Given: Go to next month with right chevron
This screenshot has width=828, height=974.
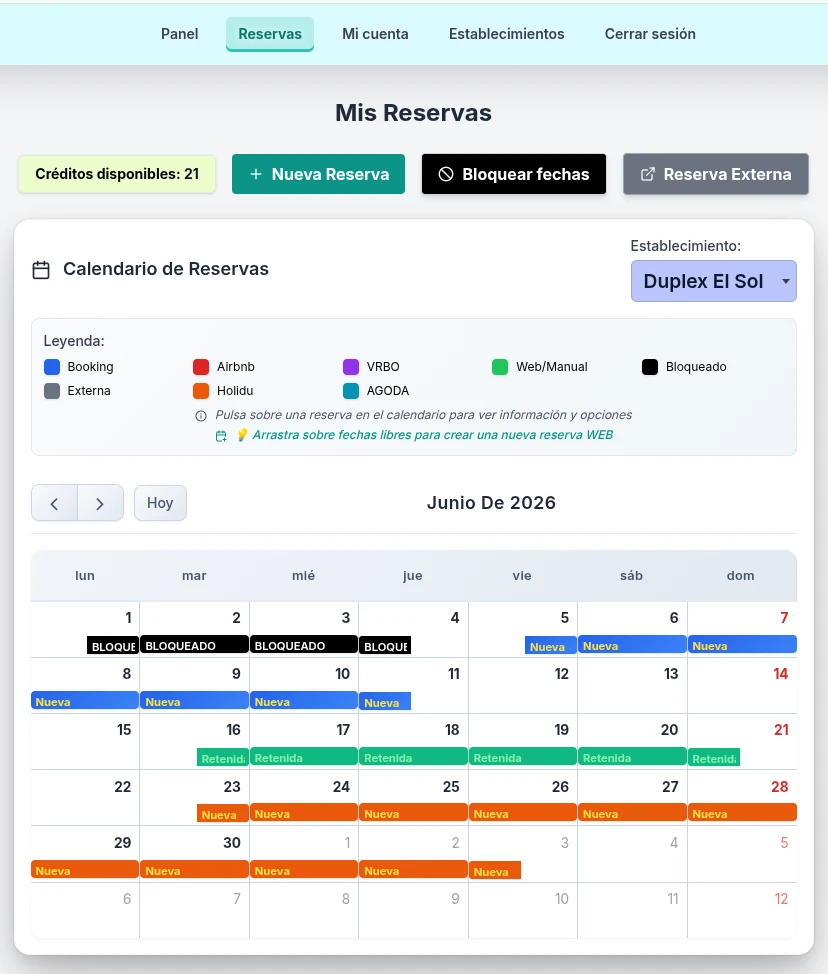Looking at the screenshot, I should pos(100,503).
